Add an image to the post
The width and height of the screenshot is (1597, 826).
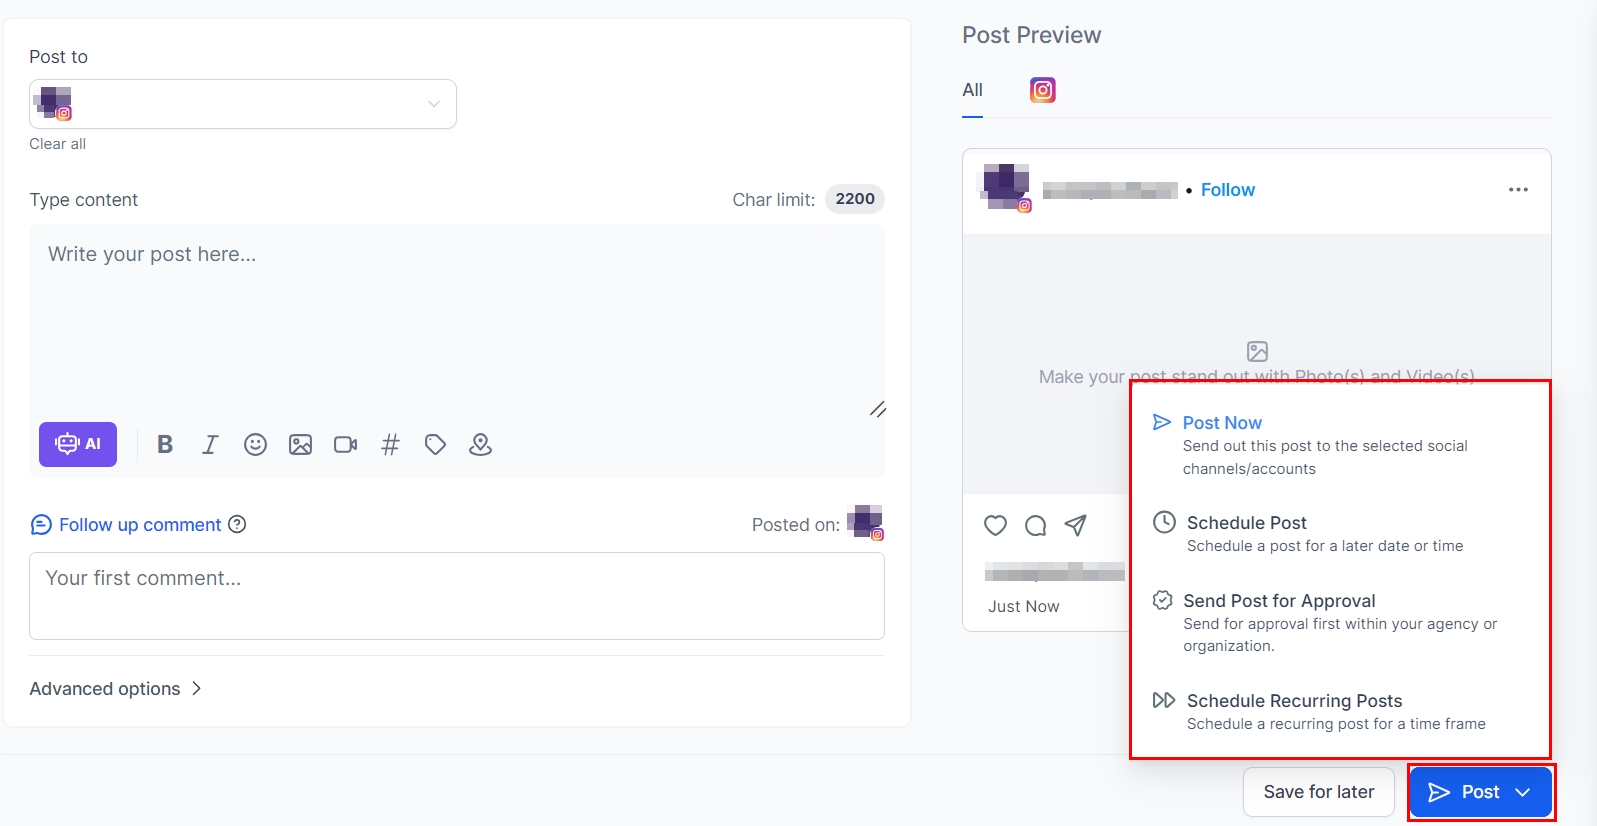(x=300, y=445)
